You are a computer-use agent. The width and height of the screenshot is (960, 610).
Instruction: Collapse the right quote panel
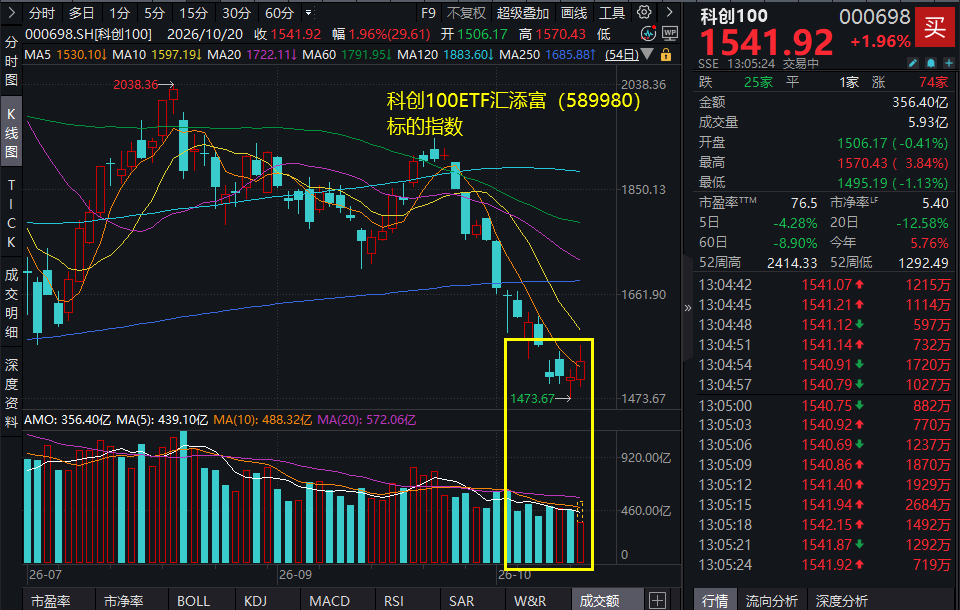click(x=688, y=308)
